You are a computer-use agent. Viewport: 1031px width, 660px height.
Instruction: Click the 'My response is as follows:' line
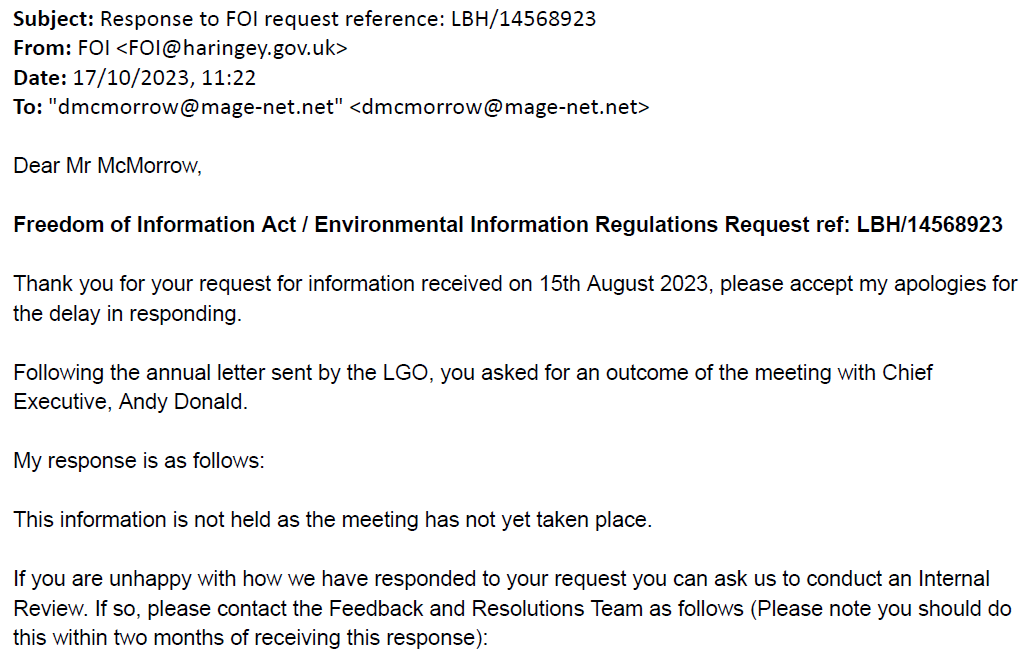tap(139, 461)
